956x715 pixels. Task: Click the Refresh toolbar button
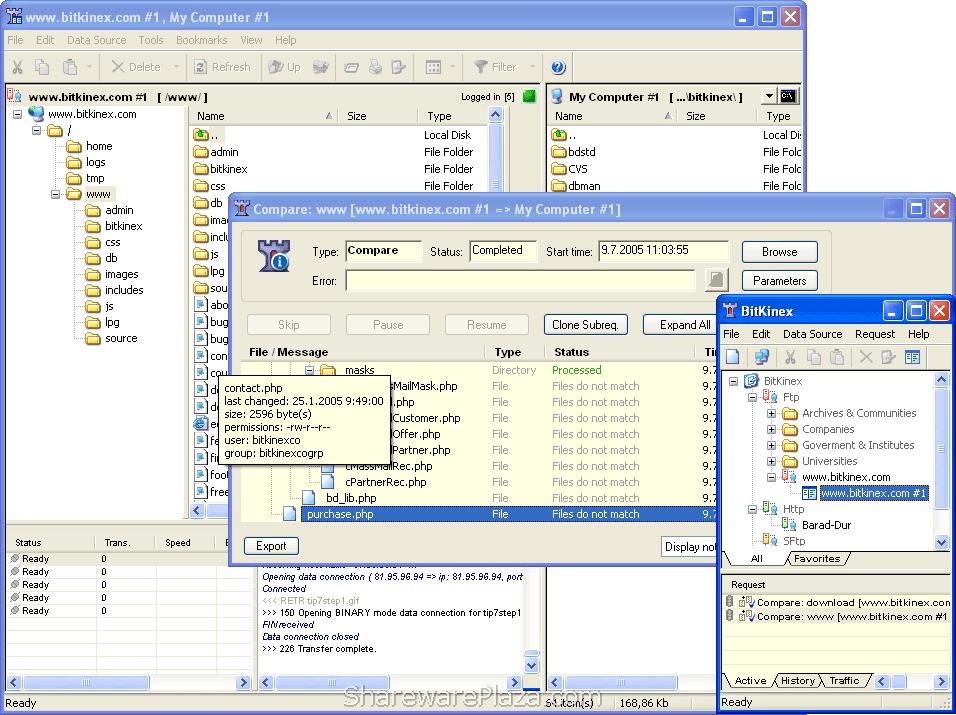click(222, 67)
